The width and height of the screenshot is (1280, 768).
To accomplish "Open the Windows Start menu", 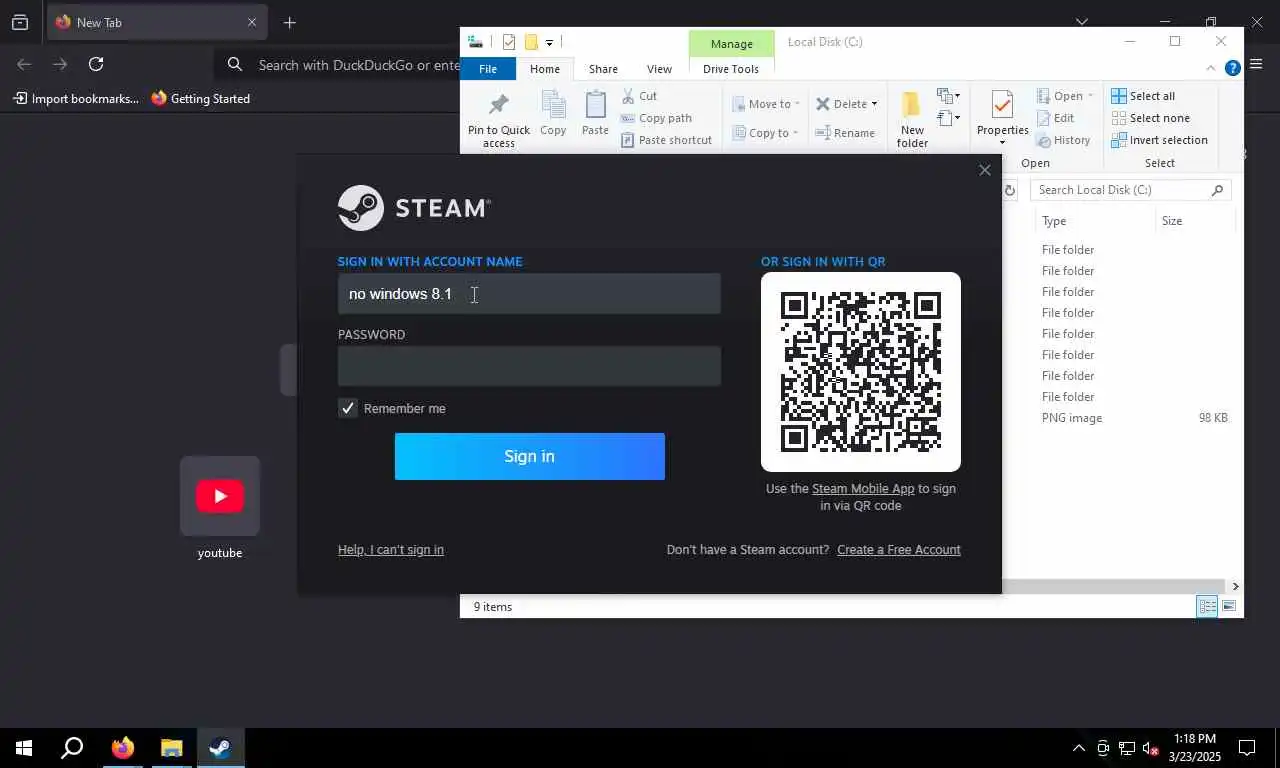I will [x=24, y=748].
